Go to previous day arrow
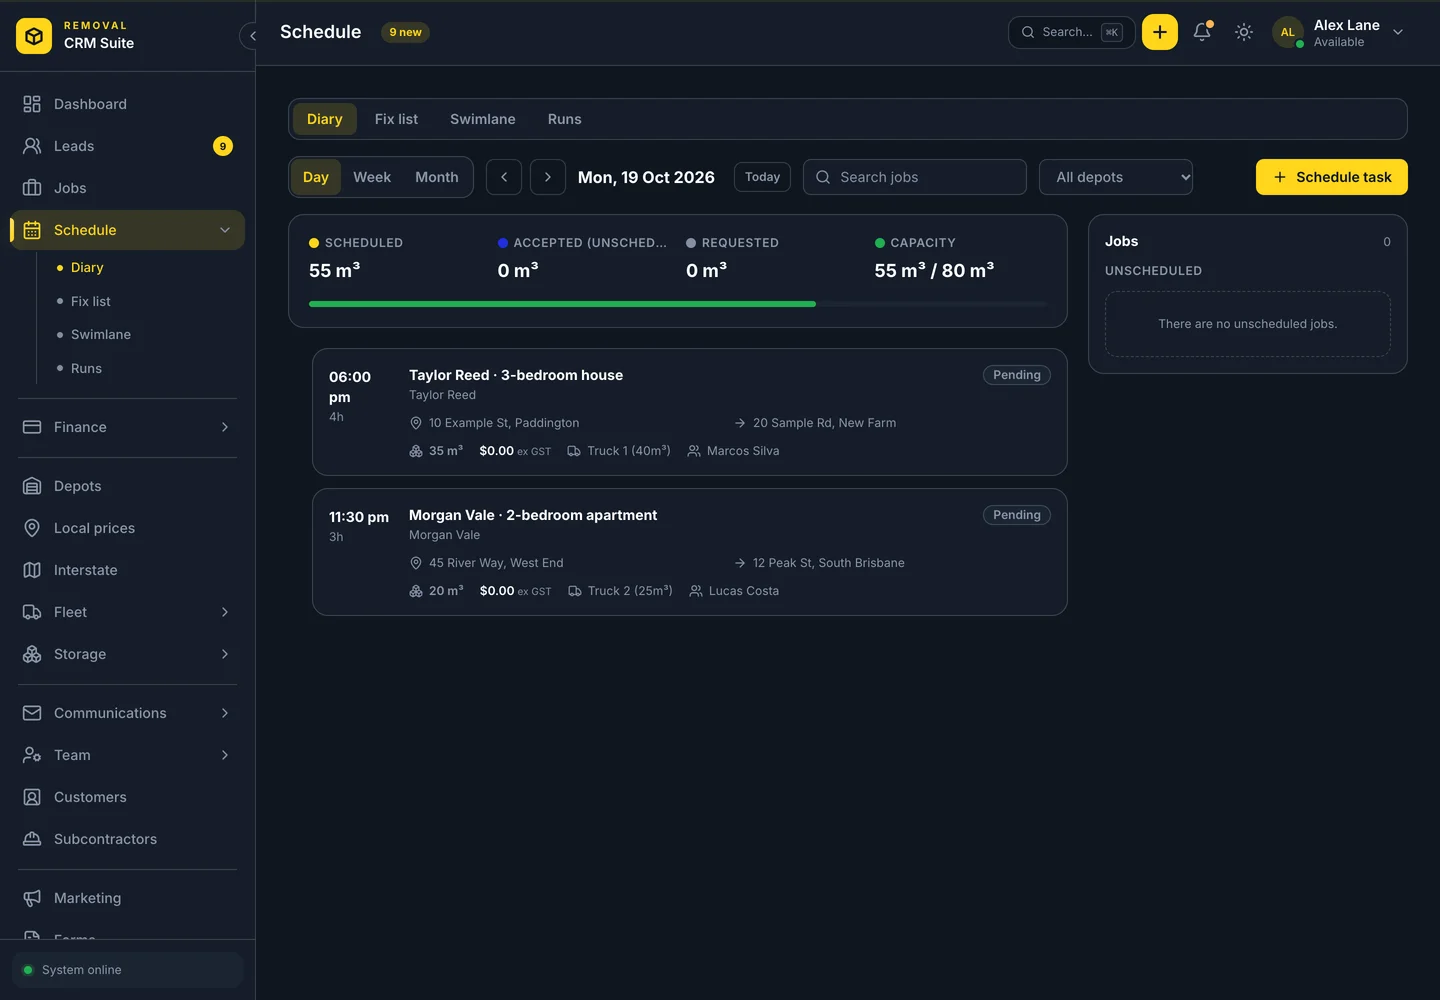Screen dimensions: 1440x1000 [x=504, y=177]
